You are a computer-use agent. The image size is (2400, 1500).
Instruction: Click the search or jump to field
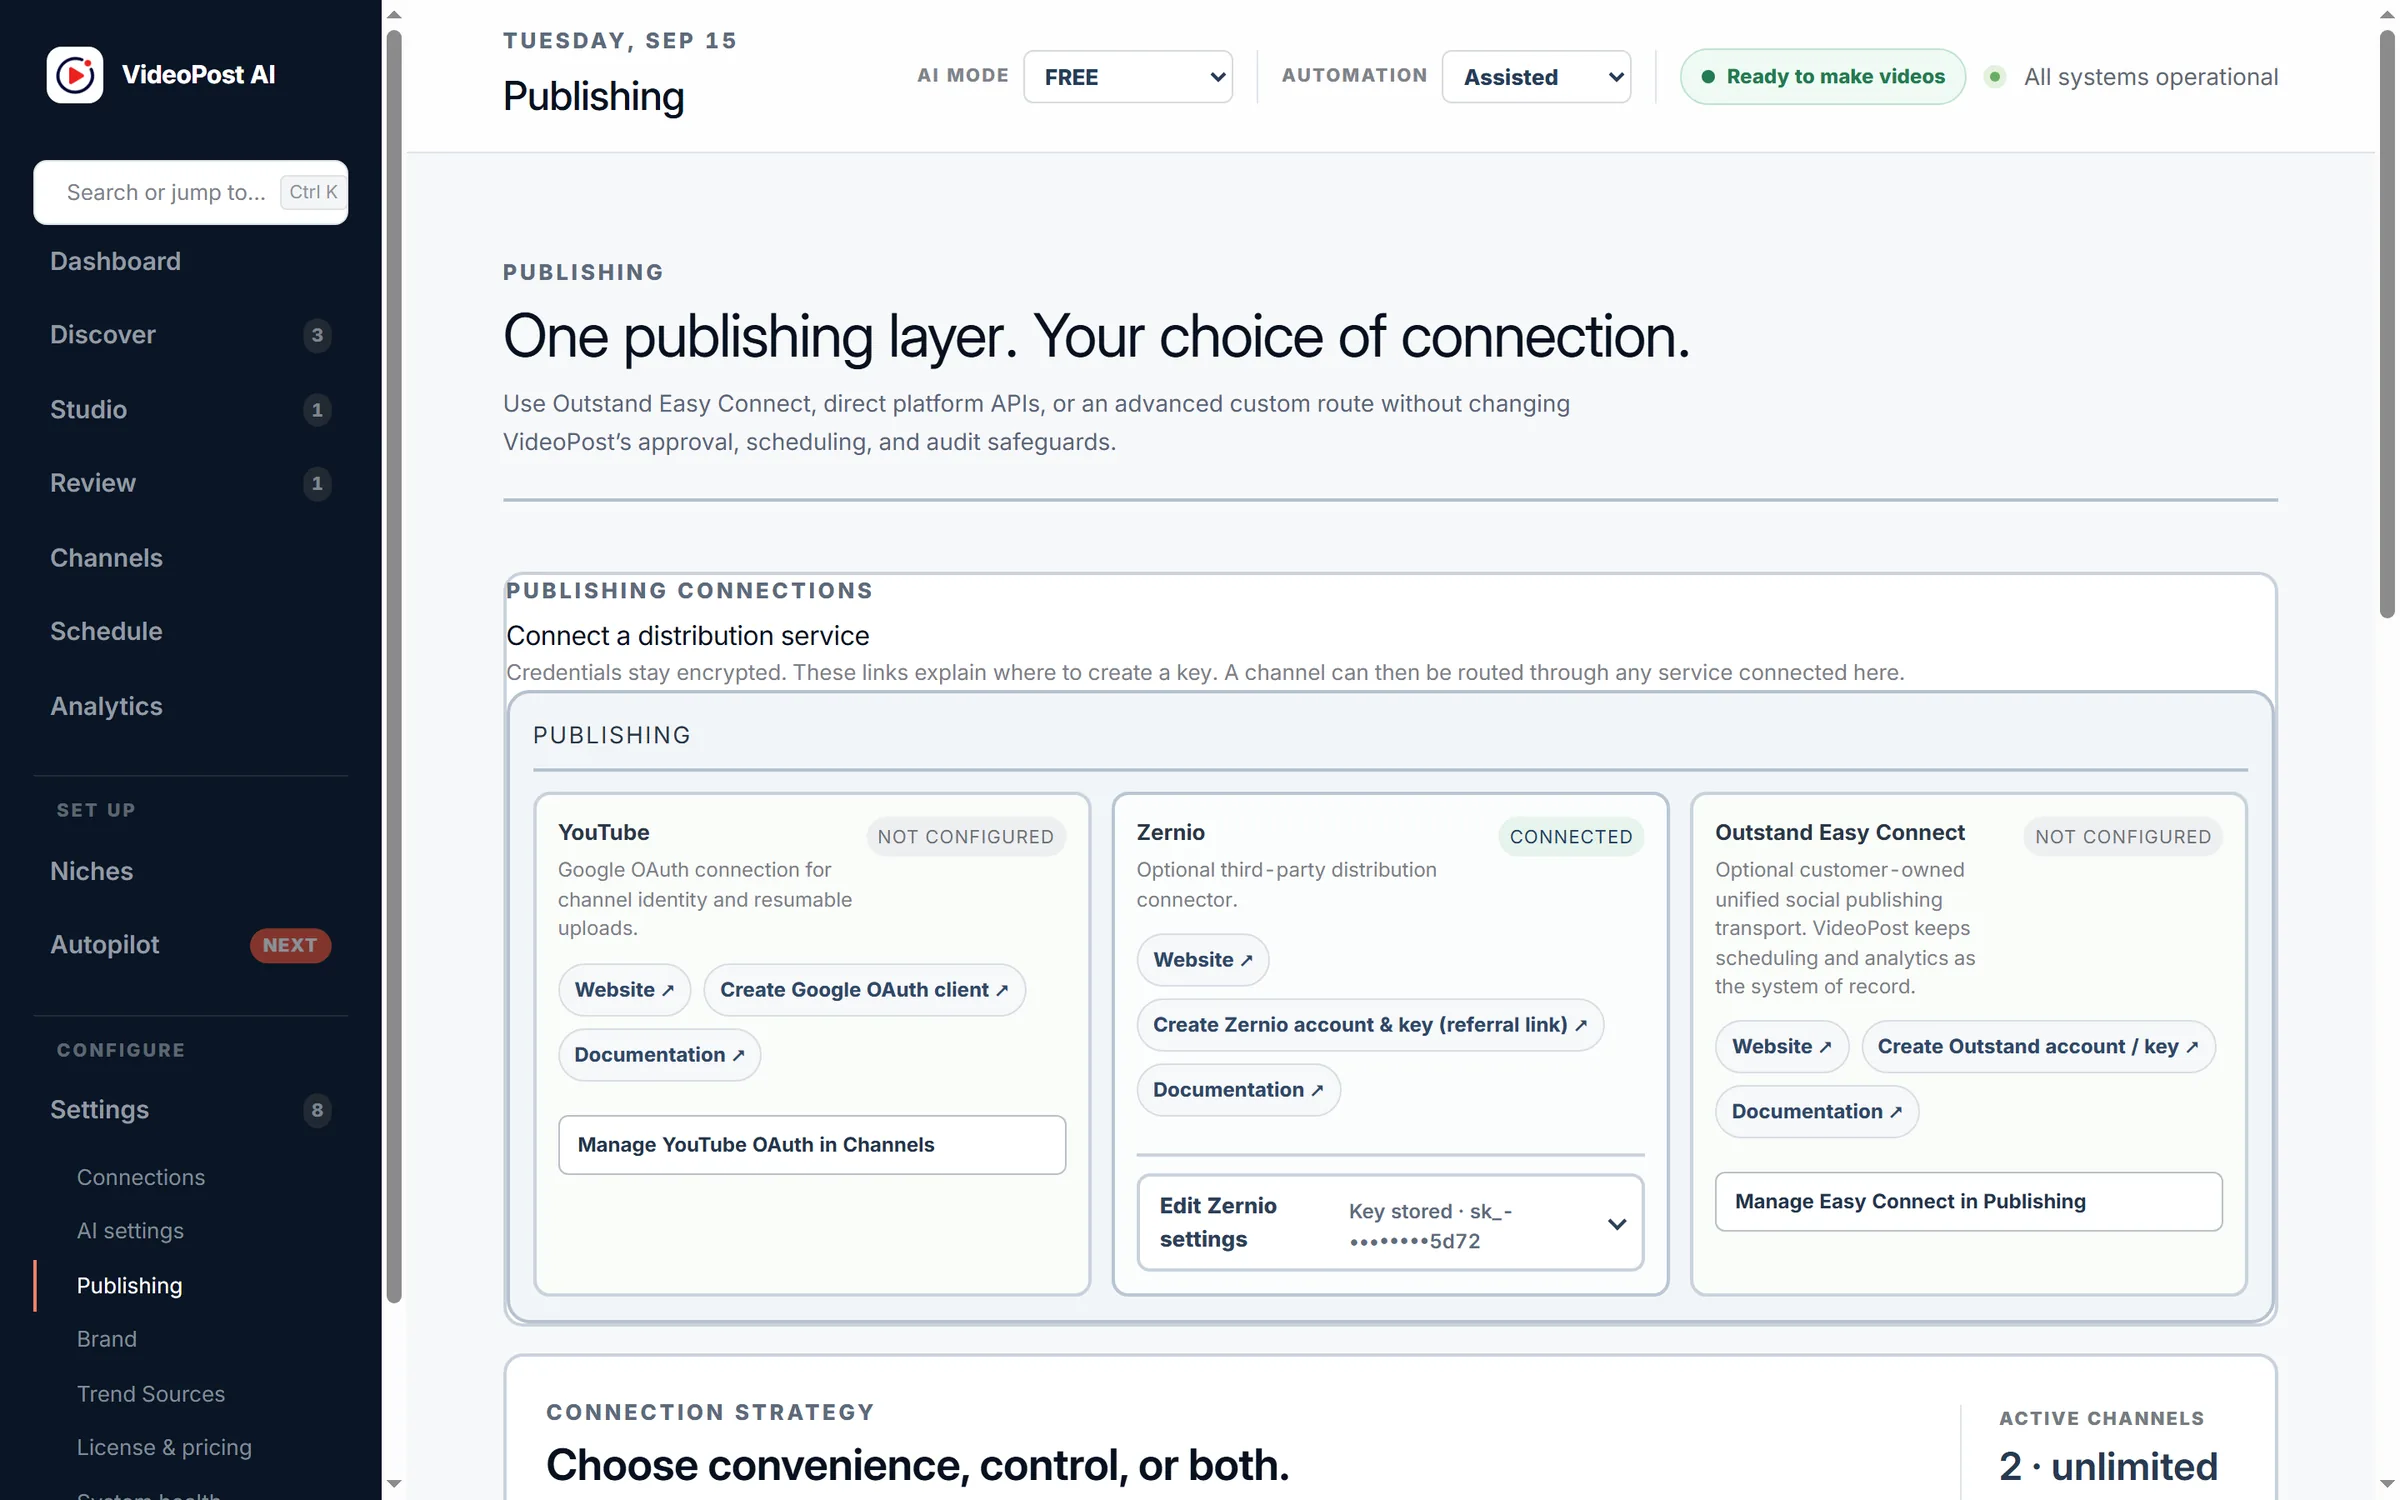[x=190, y=192]
